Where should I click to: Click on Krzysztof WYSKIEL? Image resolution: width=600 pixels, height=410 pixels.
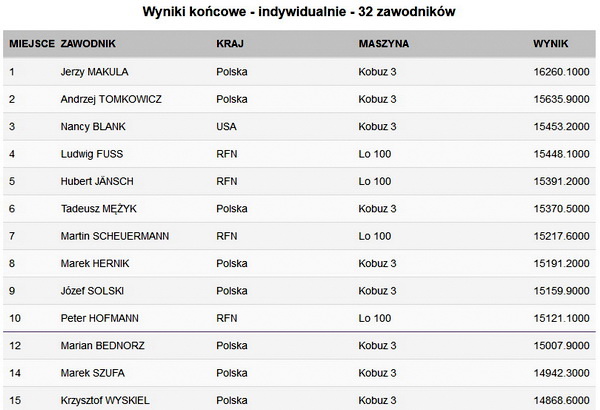coord(108,400)
